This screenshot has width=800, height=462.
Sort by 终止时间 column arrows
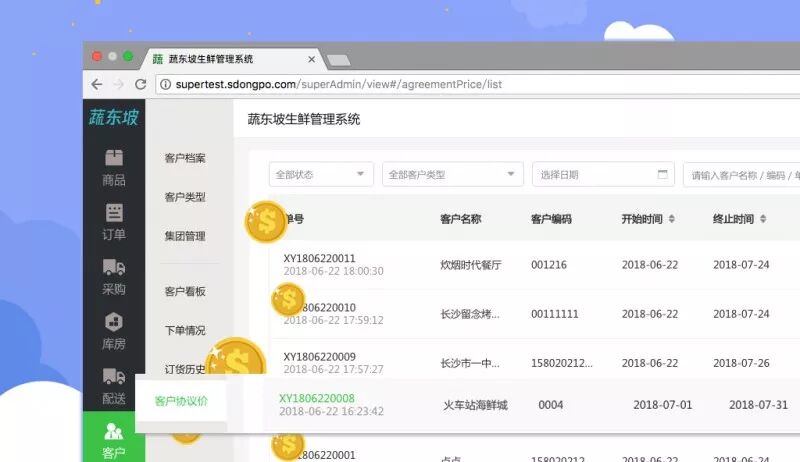coord(763,219)
